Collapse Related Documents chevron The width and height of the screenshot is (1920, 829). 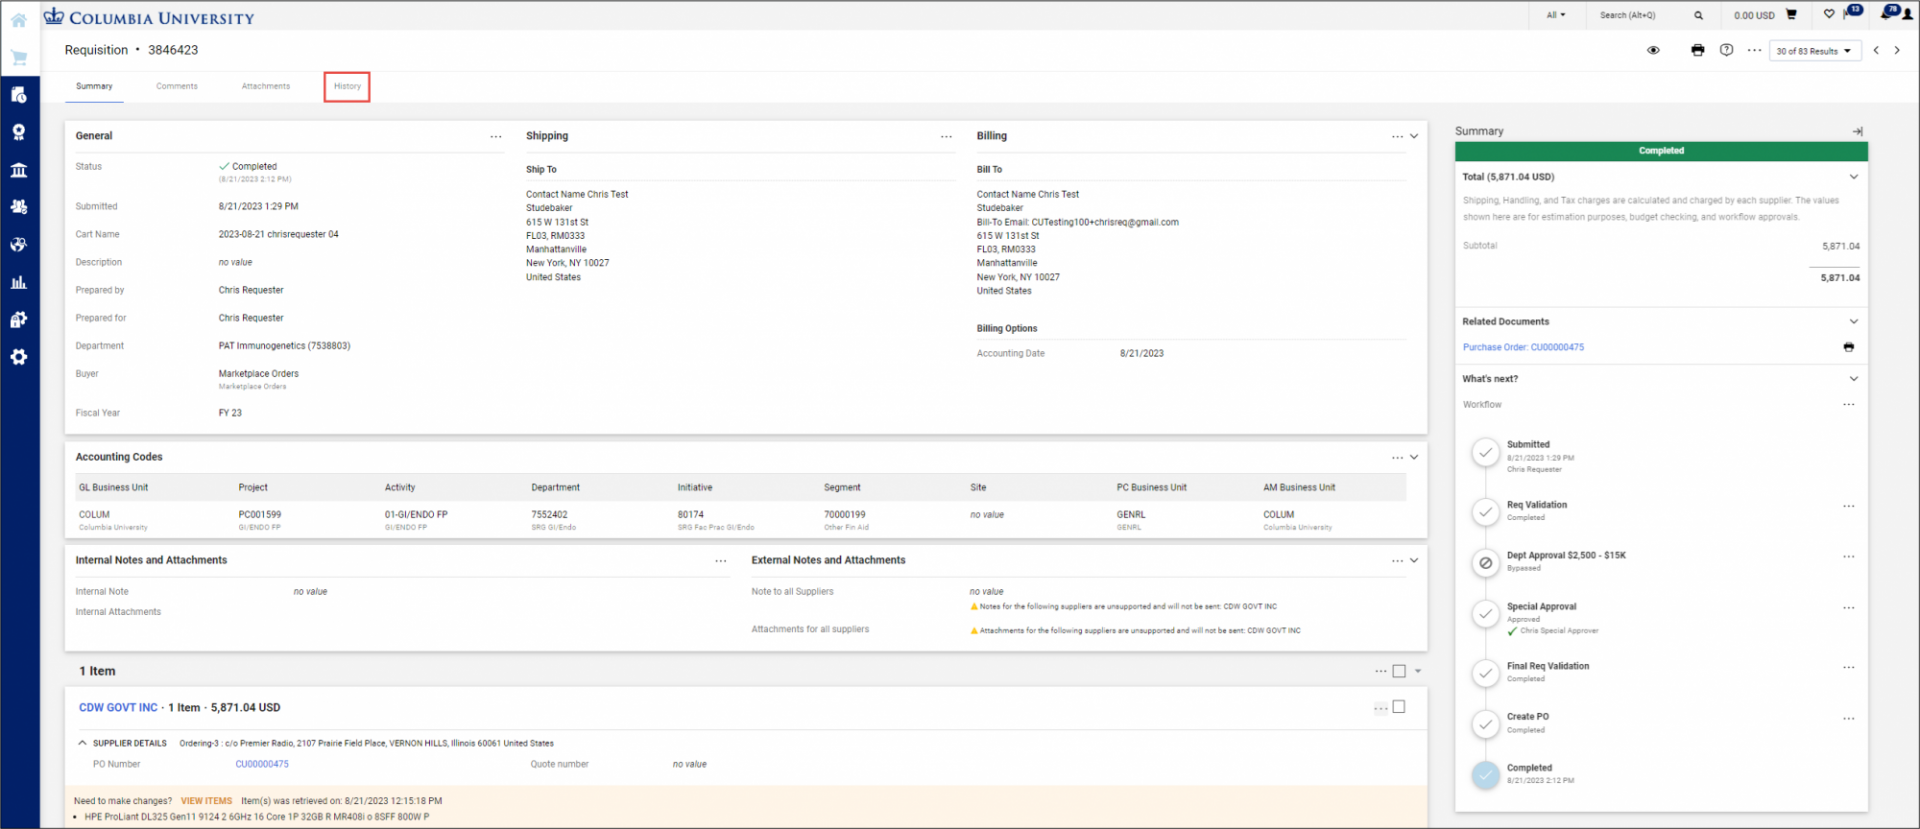(1854, 322)
